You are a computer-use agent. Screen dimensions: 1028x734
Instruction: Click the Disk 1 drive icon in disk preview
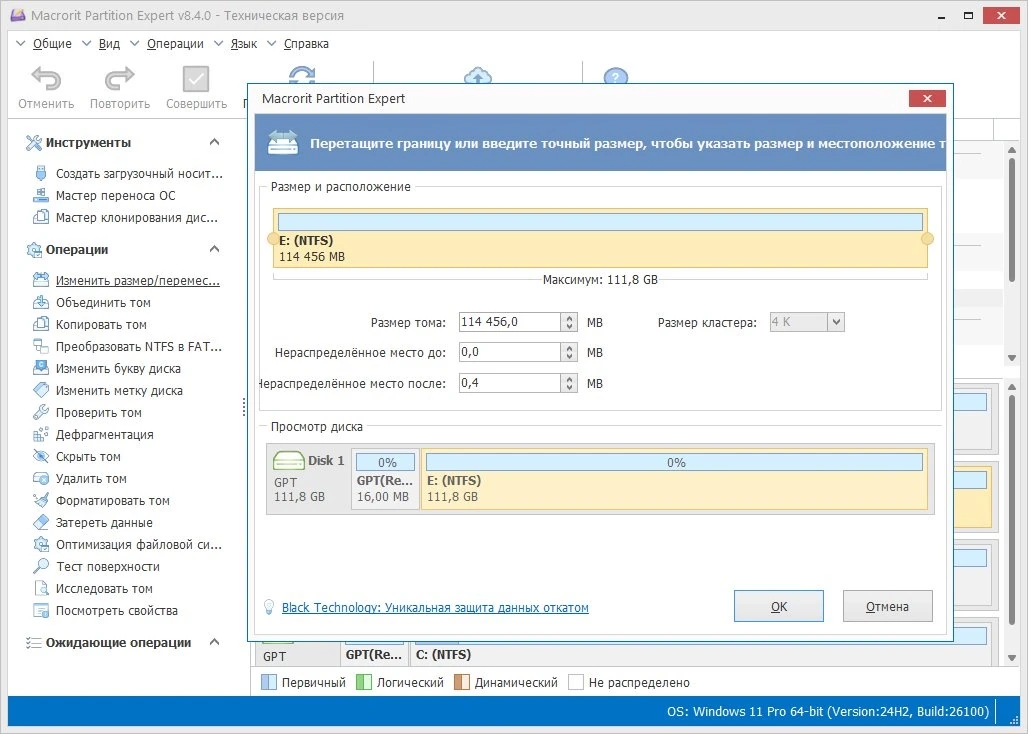pos(288,461)
